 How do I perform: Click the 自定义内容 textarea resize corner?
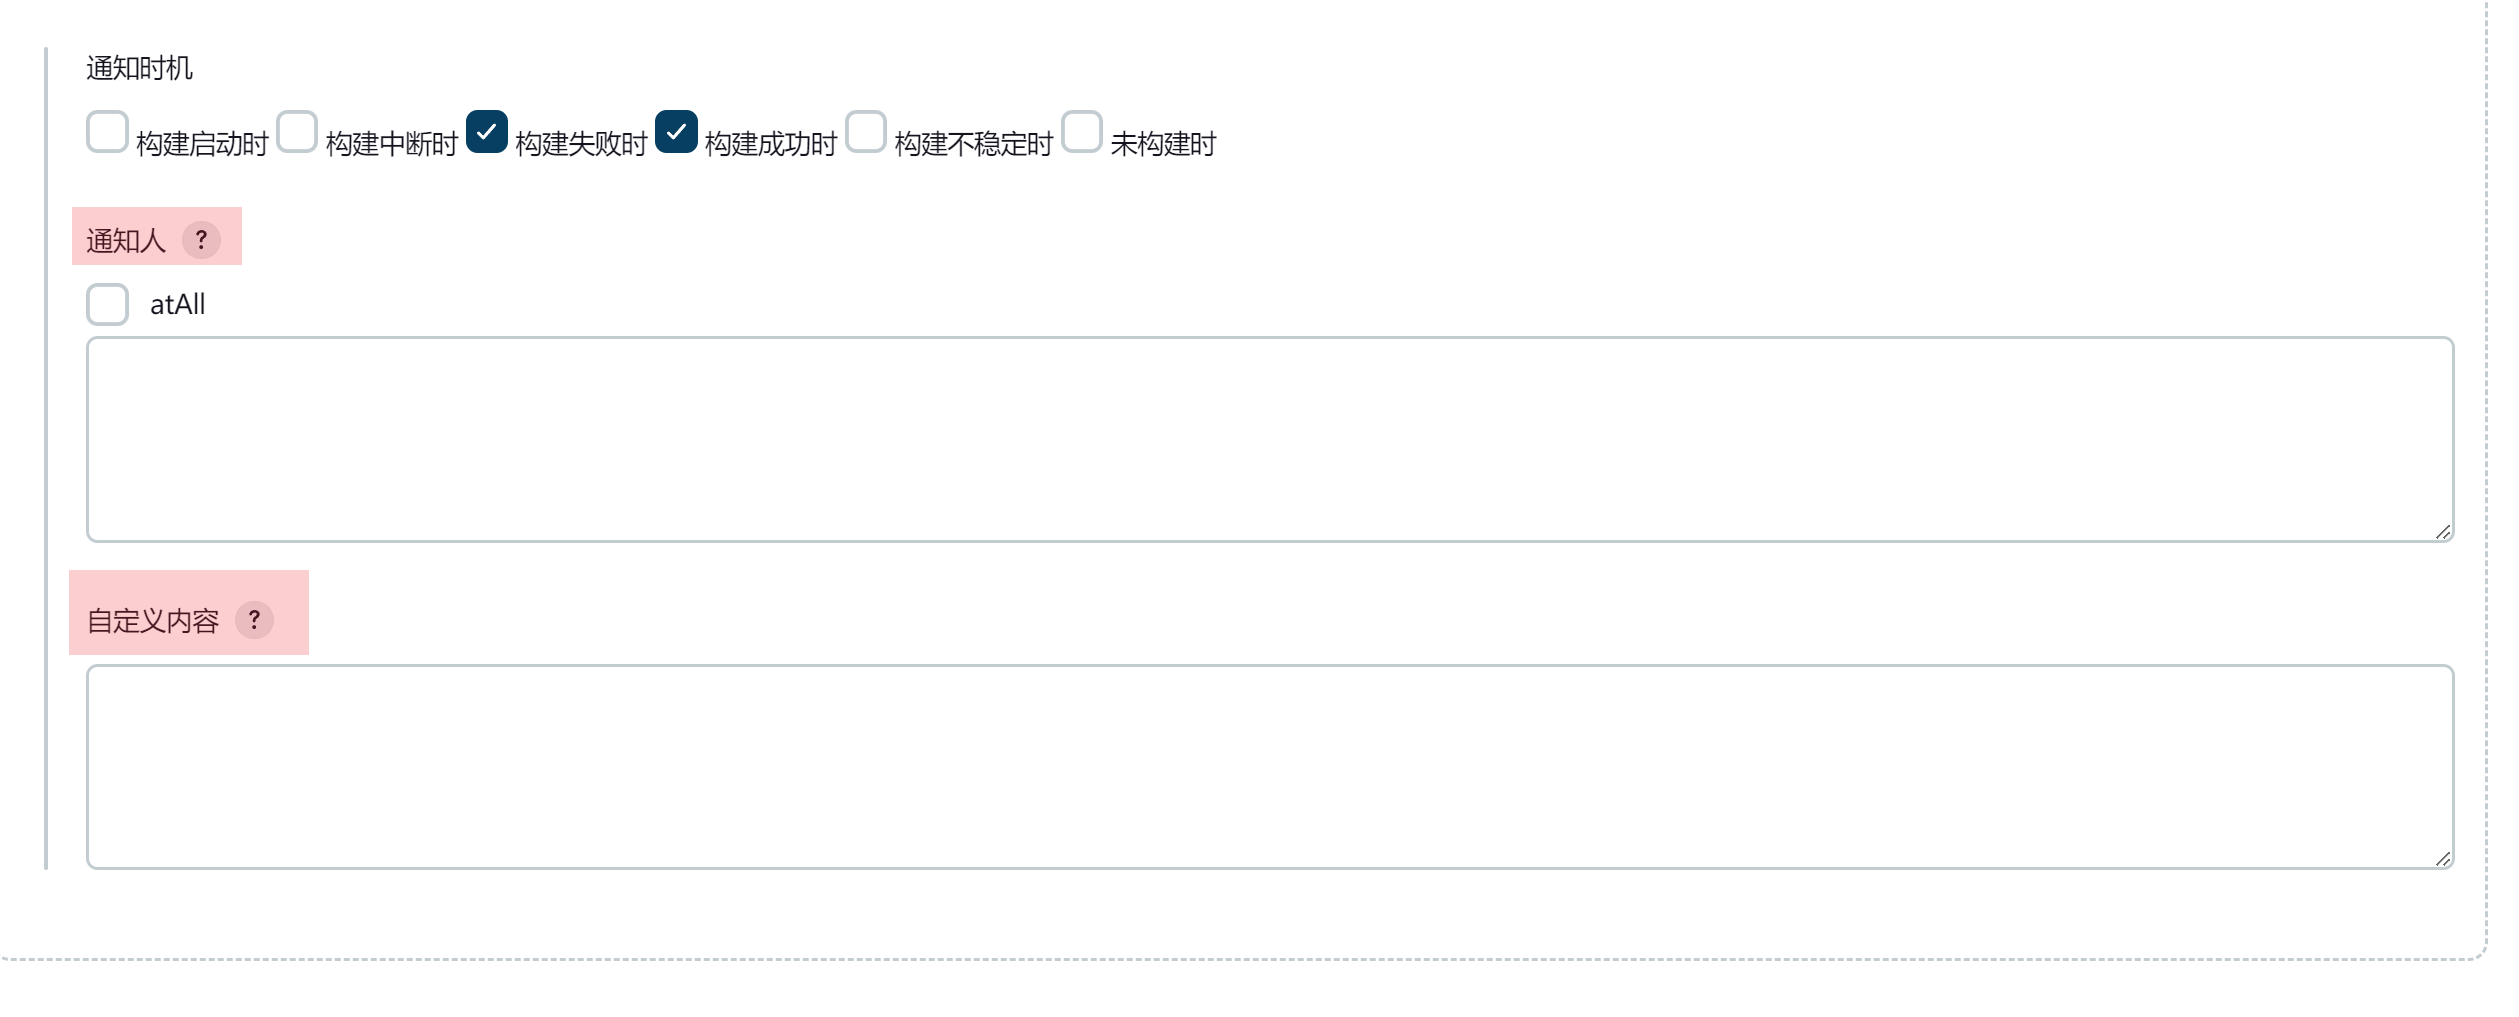click(x=2442, y=859)
